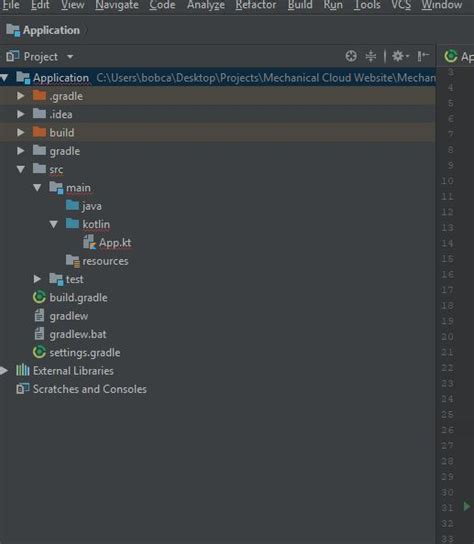
Task: Select the Application project root row
Action: (218, 78)
